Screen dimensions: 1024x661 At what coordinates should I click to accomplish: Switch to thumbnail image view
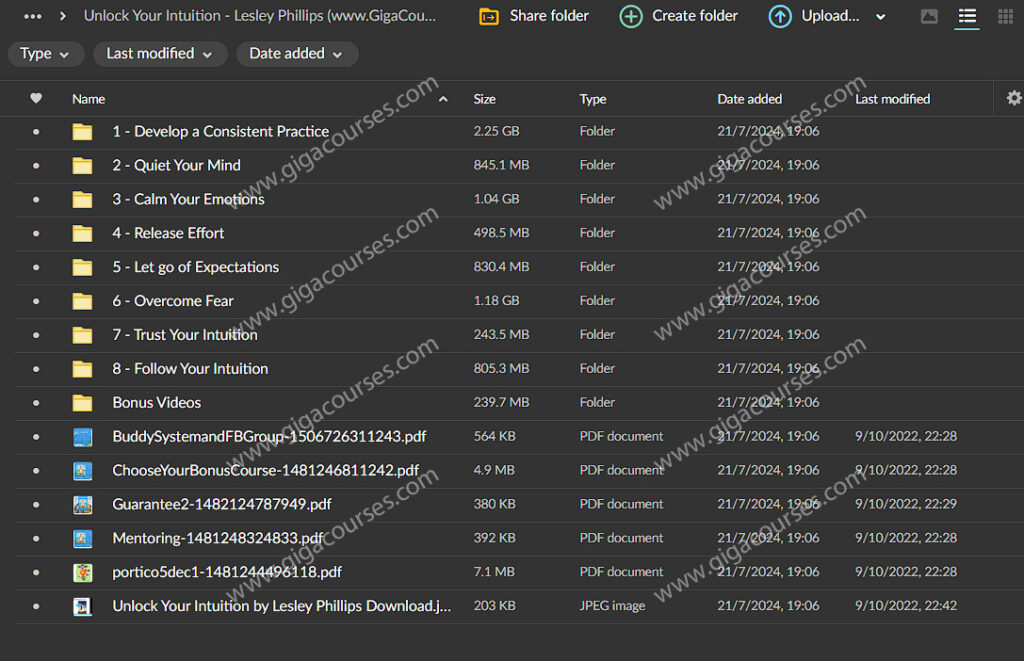[x=929, y=16]
